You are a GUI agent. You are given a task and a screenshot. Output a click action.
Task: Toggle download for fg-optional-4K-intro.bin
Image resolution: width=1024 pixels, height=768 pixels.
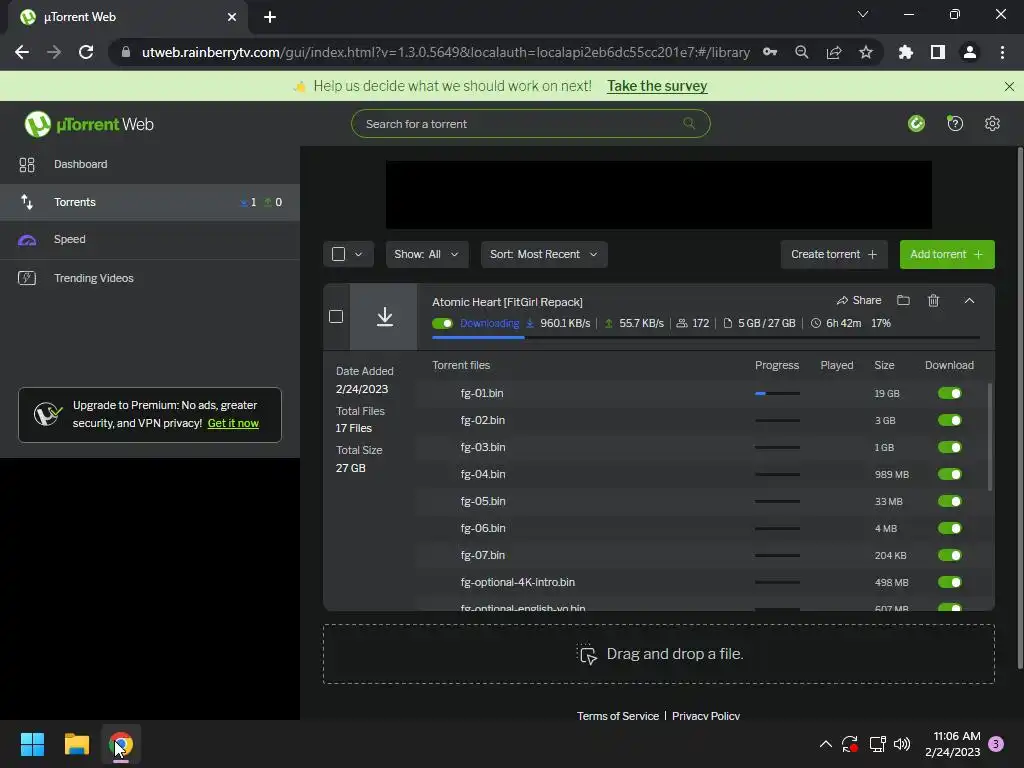pos(950,582)
